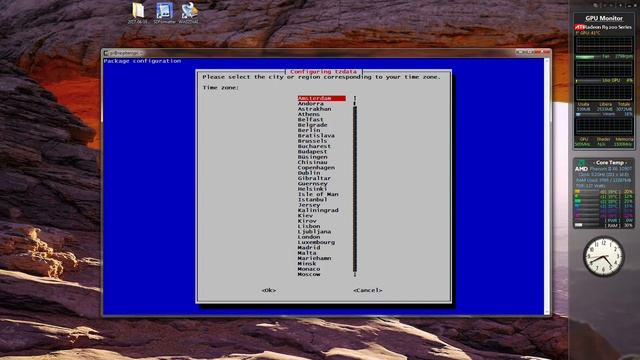Select Gibraltar from the list

[x=314, y=178]
